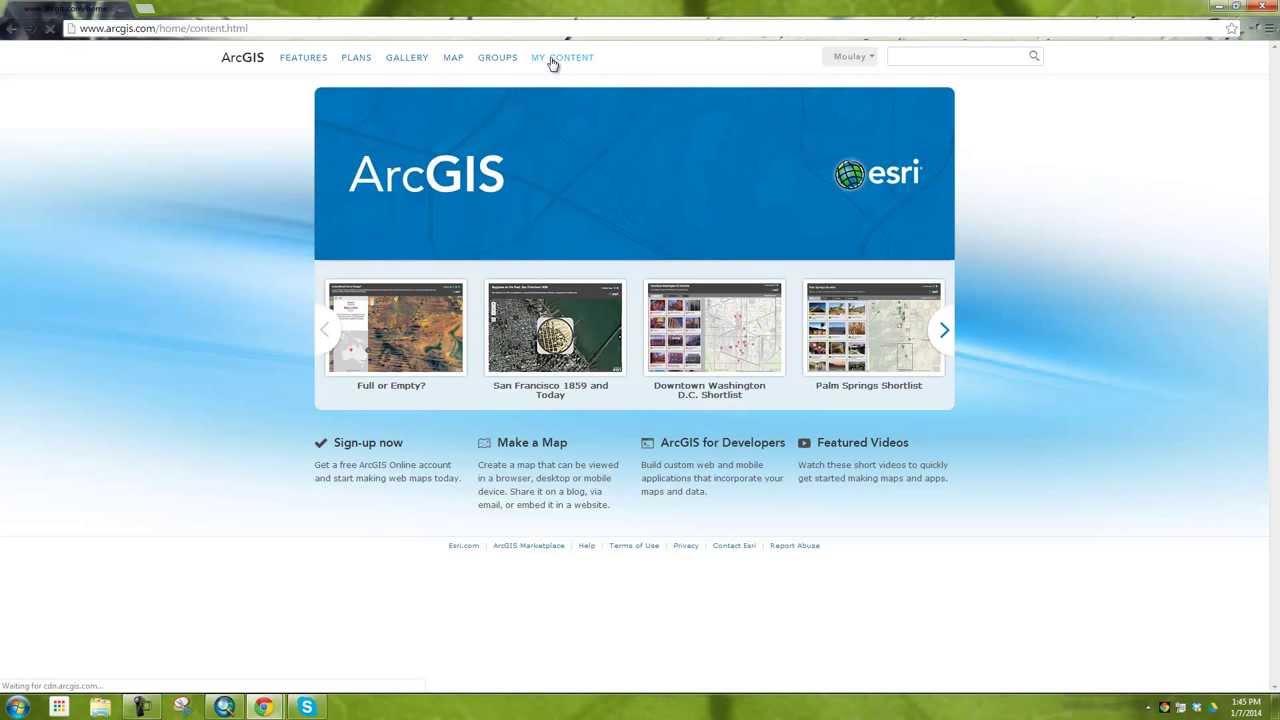Screen dimensions: 1280x720
Task: Open a new browser tab
Action: 145,9
